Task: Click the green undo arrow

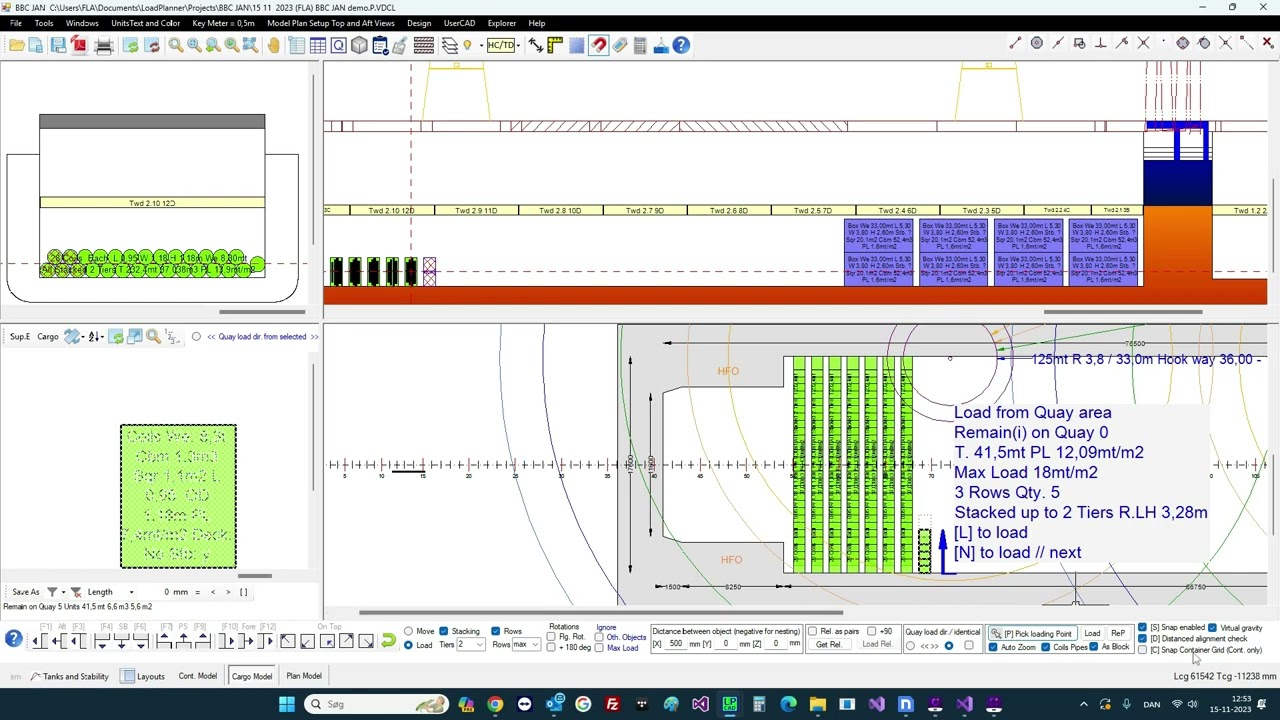Action: 388,641
